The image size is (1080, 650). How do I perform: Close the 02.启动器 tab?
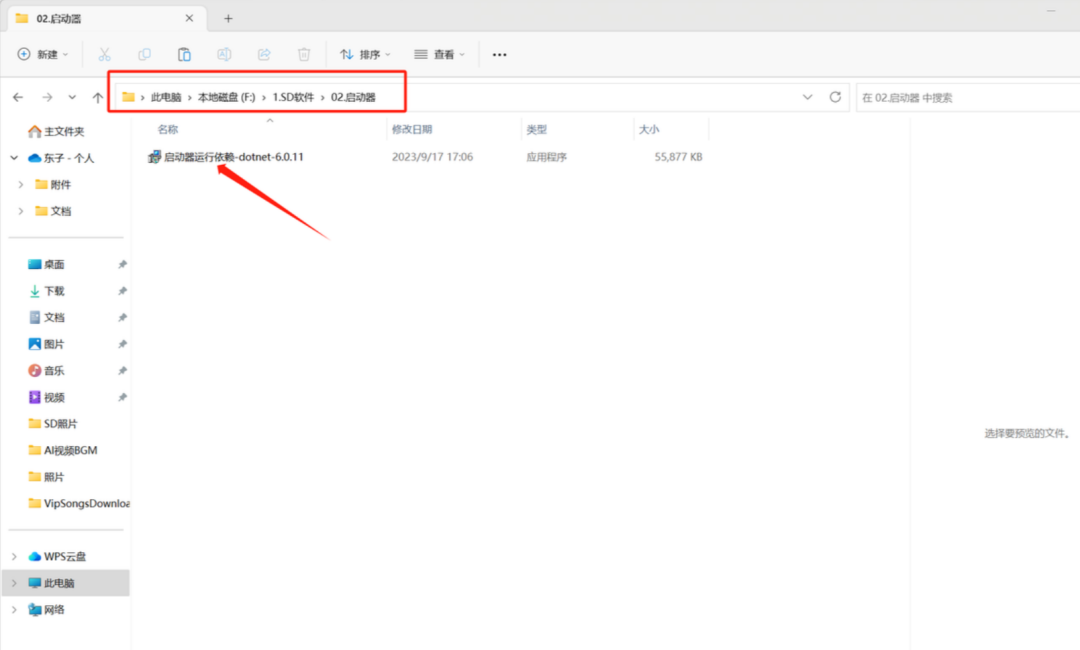189,19
